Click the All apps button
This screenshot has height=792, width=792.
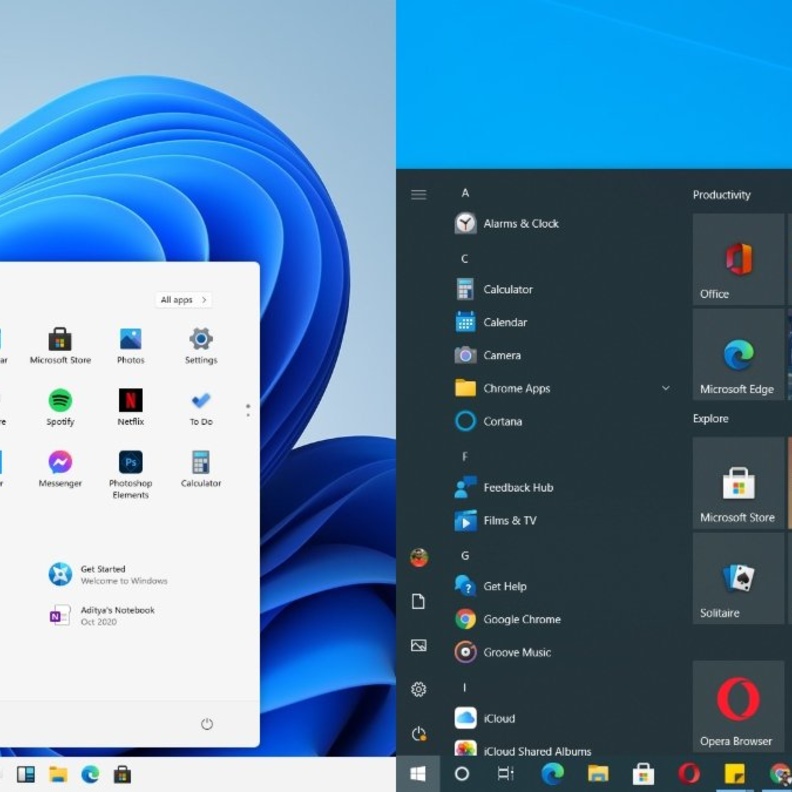(183, 300)
